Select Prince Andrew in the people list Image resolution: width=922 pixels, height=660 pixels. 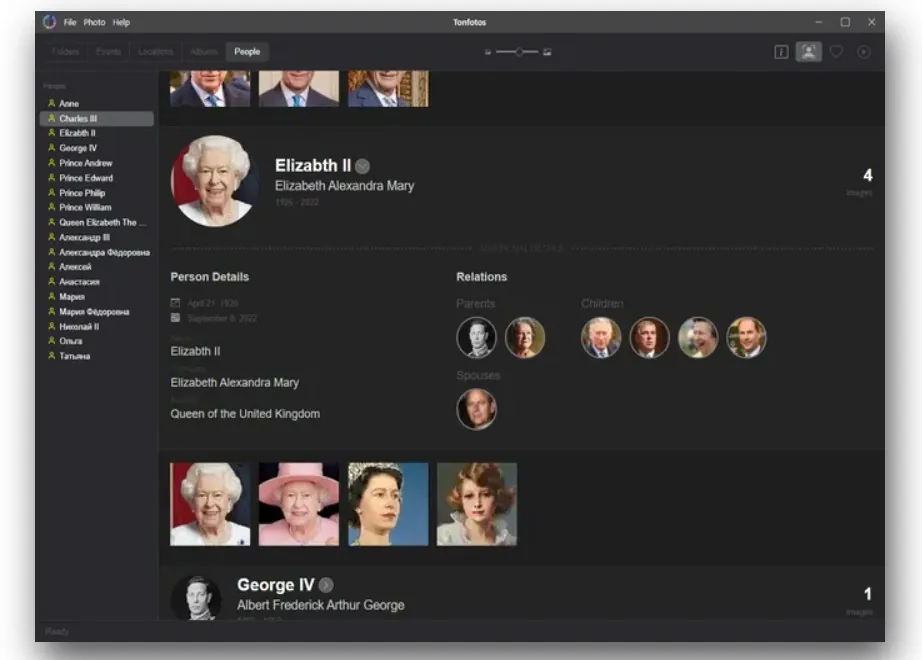[97, 163]
